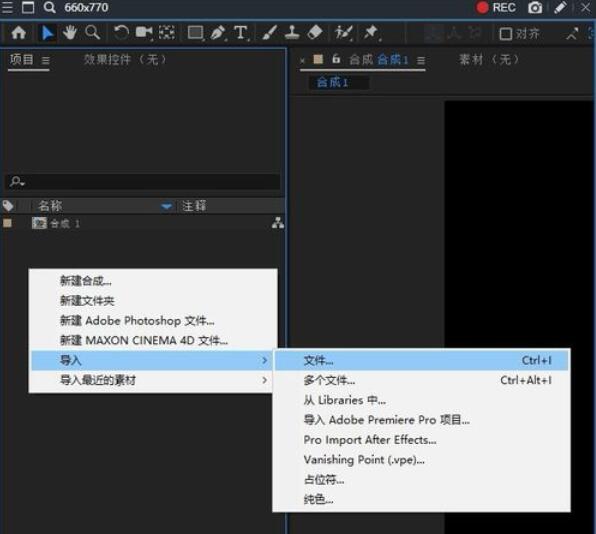Screen dimensions: 596x534
Task: Toggle the composition viewer lock icon
Action: (x=336, y=59)
